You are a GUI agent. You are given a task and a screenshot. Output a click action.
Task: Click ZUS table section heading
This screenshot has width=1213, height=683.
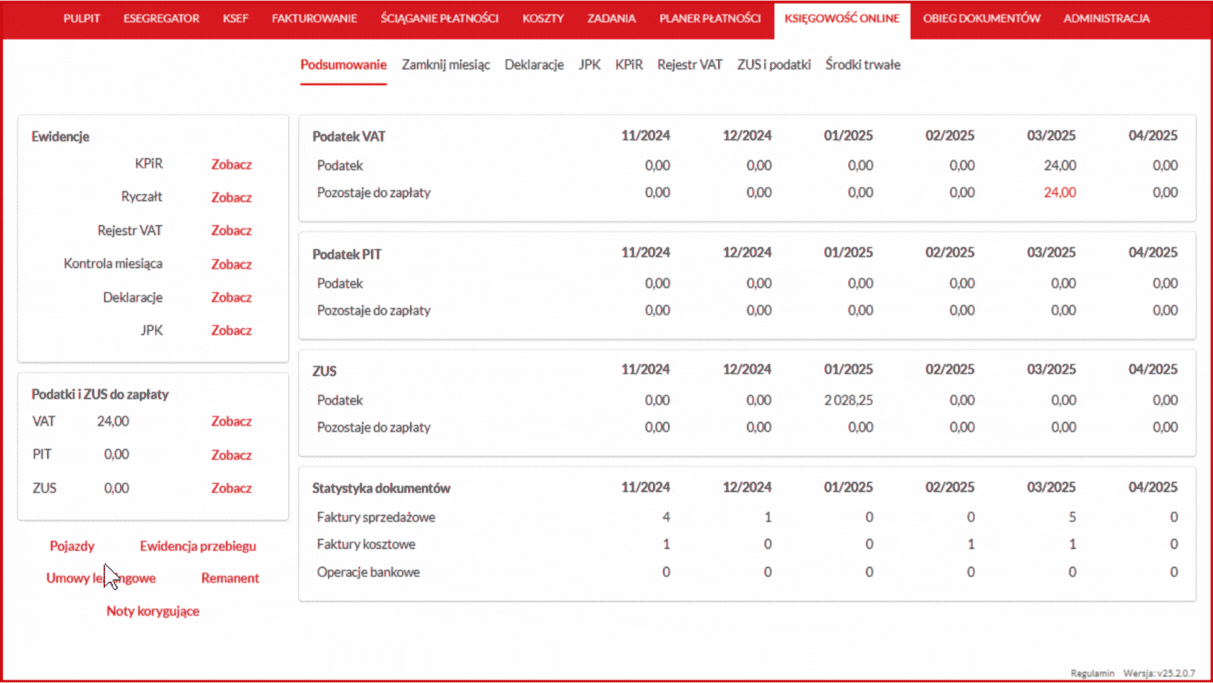(324, 371)
